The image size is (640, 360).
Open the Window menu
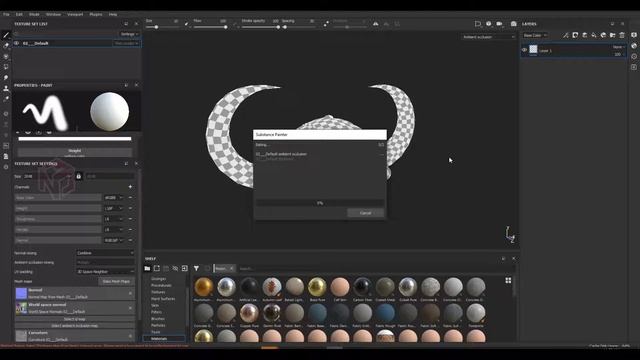pyautogui.click(x=53, y=14)
